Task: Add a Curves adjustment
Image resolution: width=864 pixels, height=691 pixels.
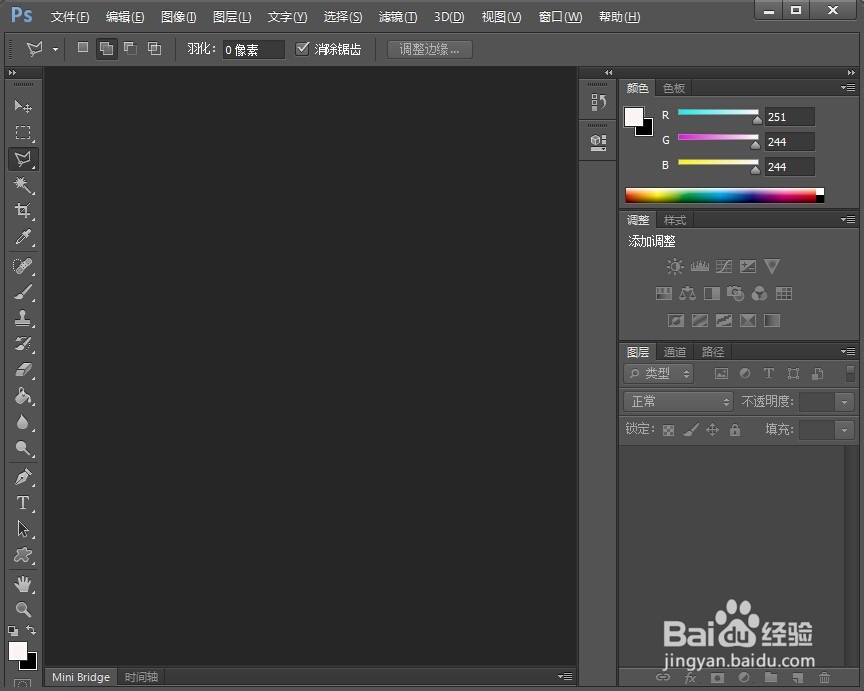Action: [x=723, y=267]
